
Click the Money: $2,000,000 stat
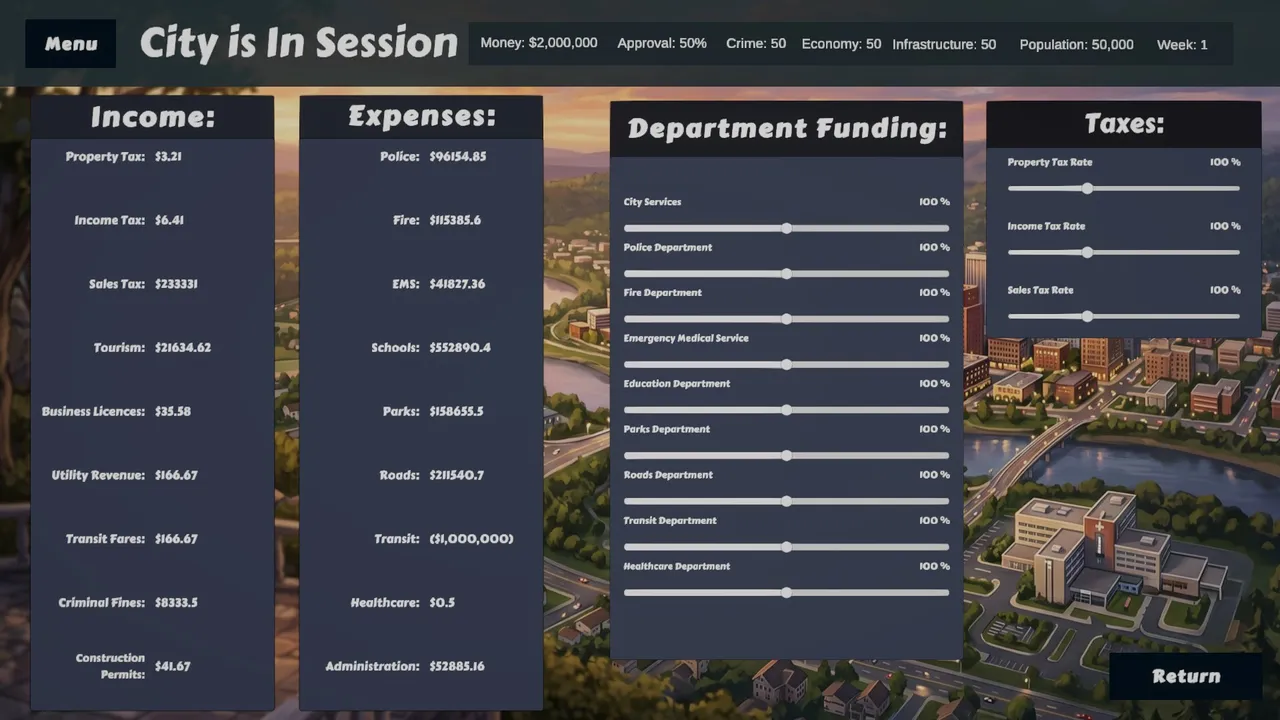[539, 43]
